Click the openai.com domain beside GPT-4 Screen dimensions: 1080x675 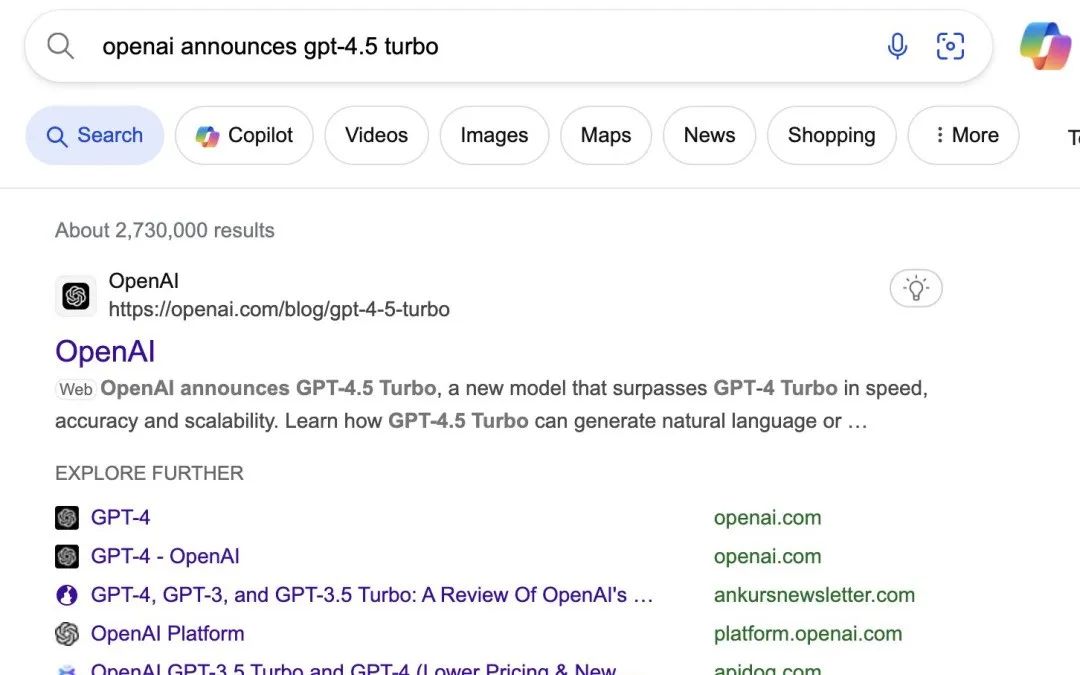(767, 517)
